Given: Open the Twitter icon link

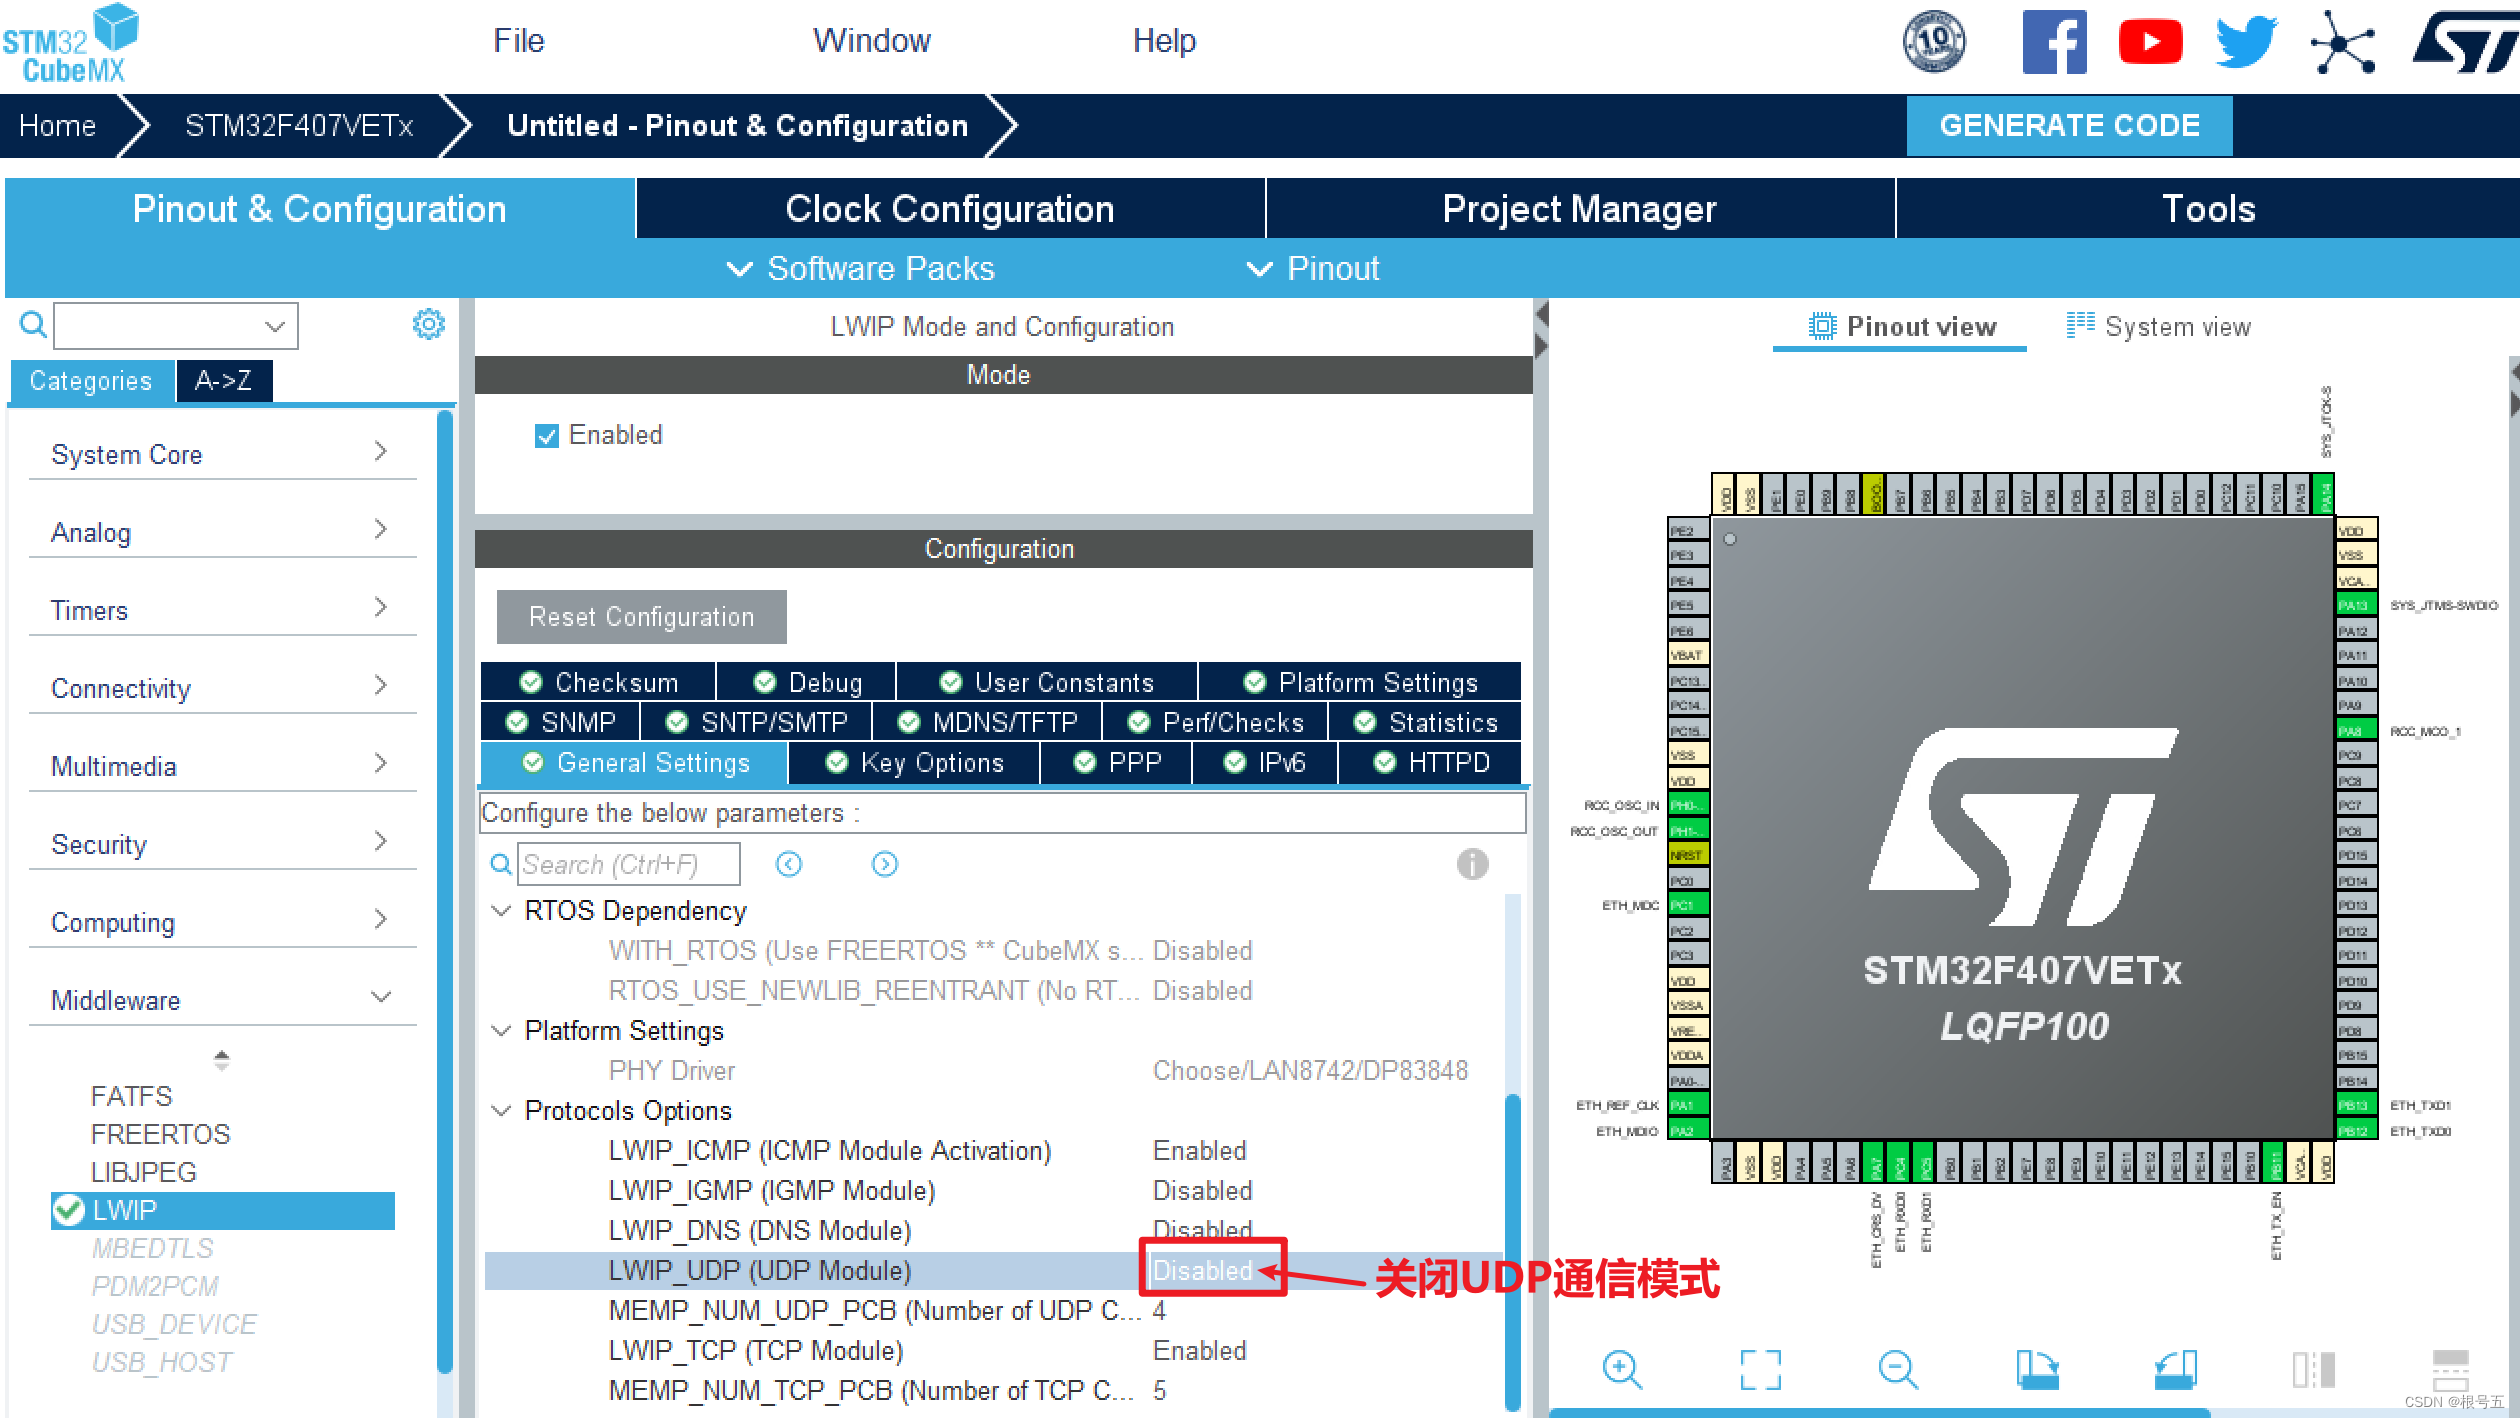Looking at the screenshot, I should tap(2246, 42).
